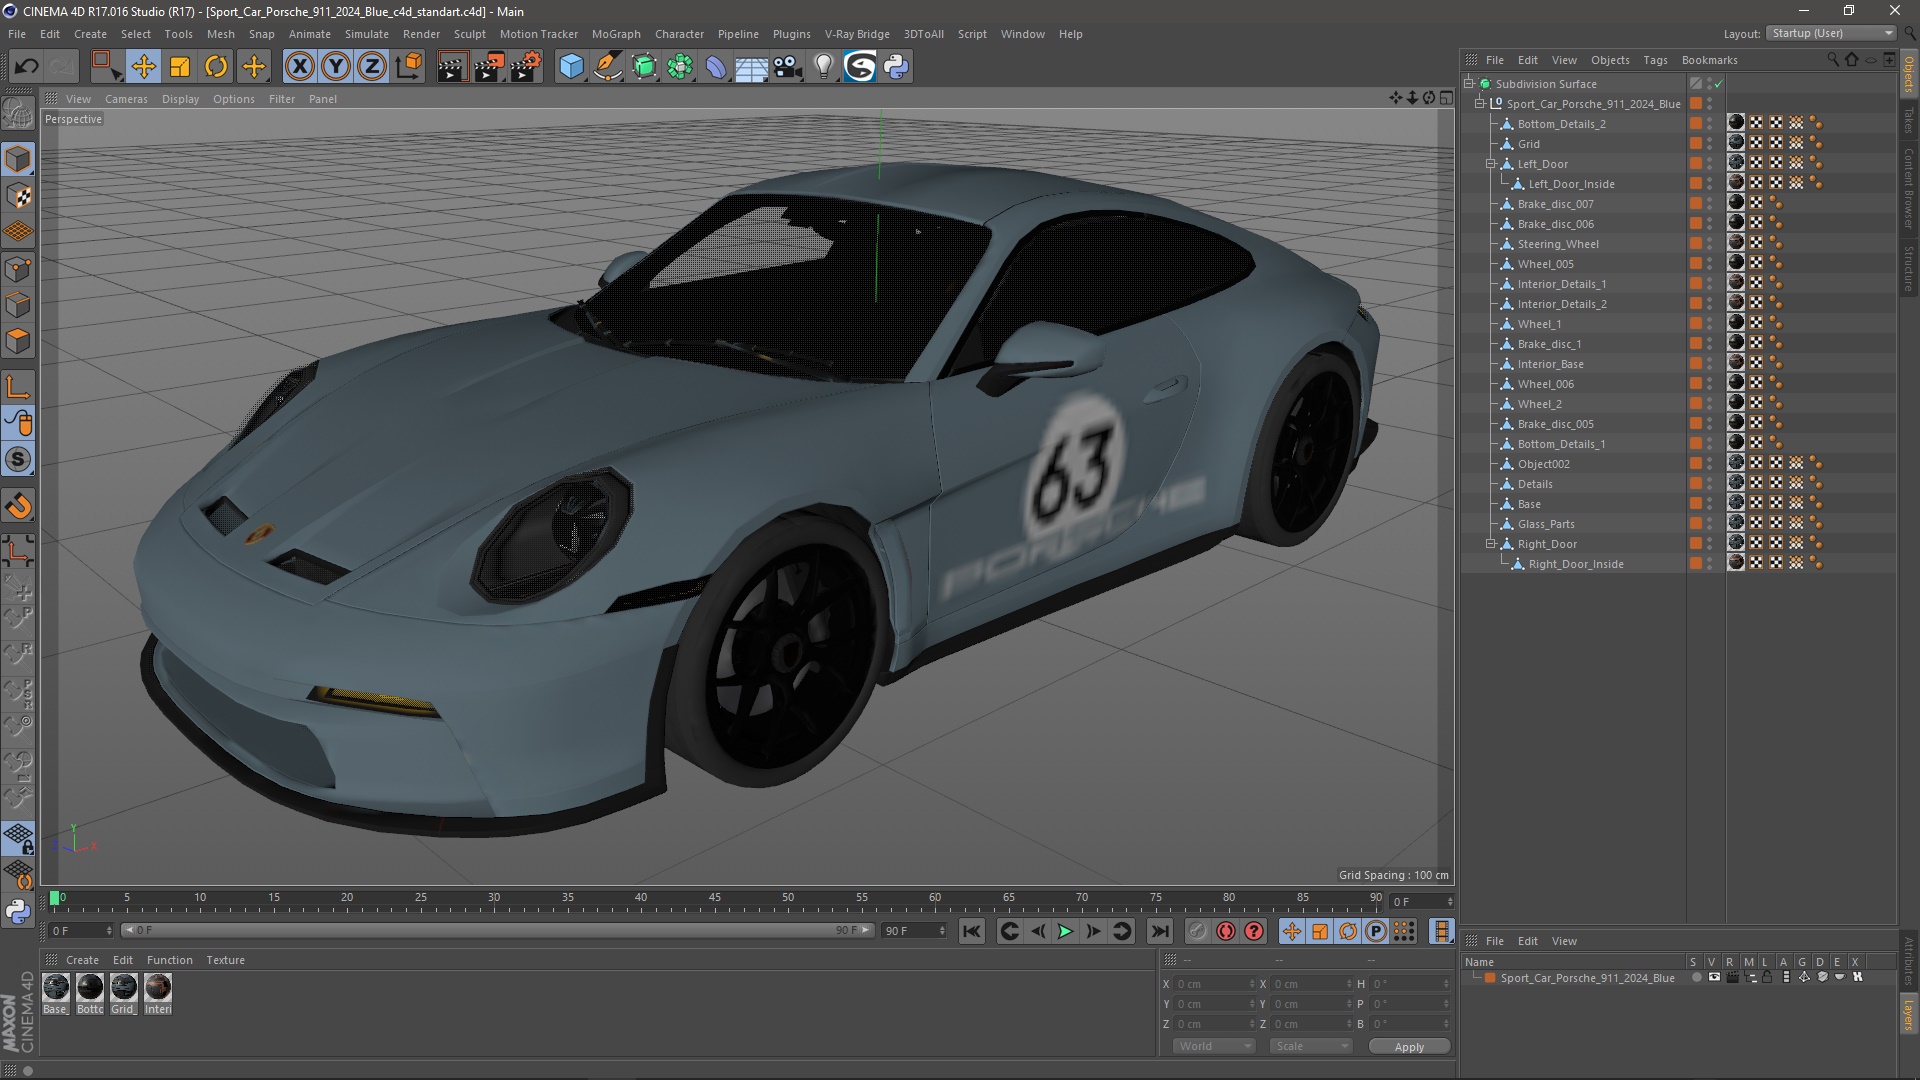This screenshot has height=1080, width=1920.
Task: Toggle visibility dots of Wheel_005 object
Action: point(1710,264)
